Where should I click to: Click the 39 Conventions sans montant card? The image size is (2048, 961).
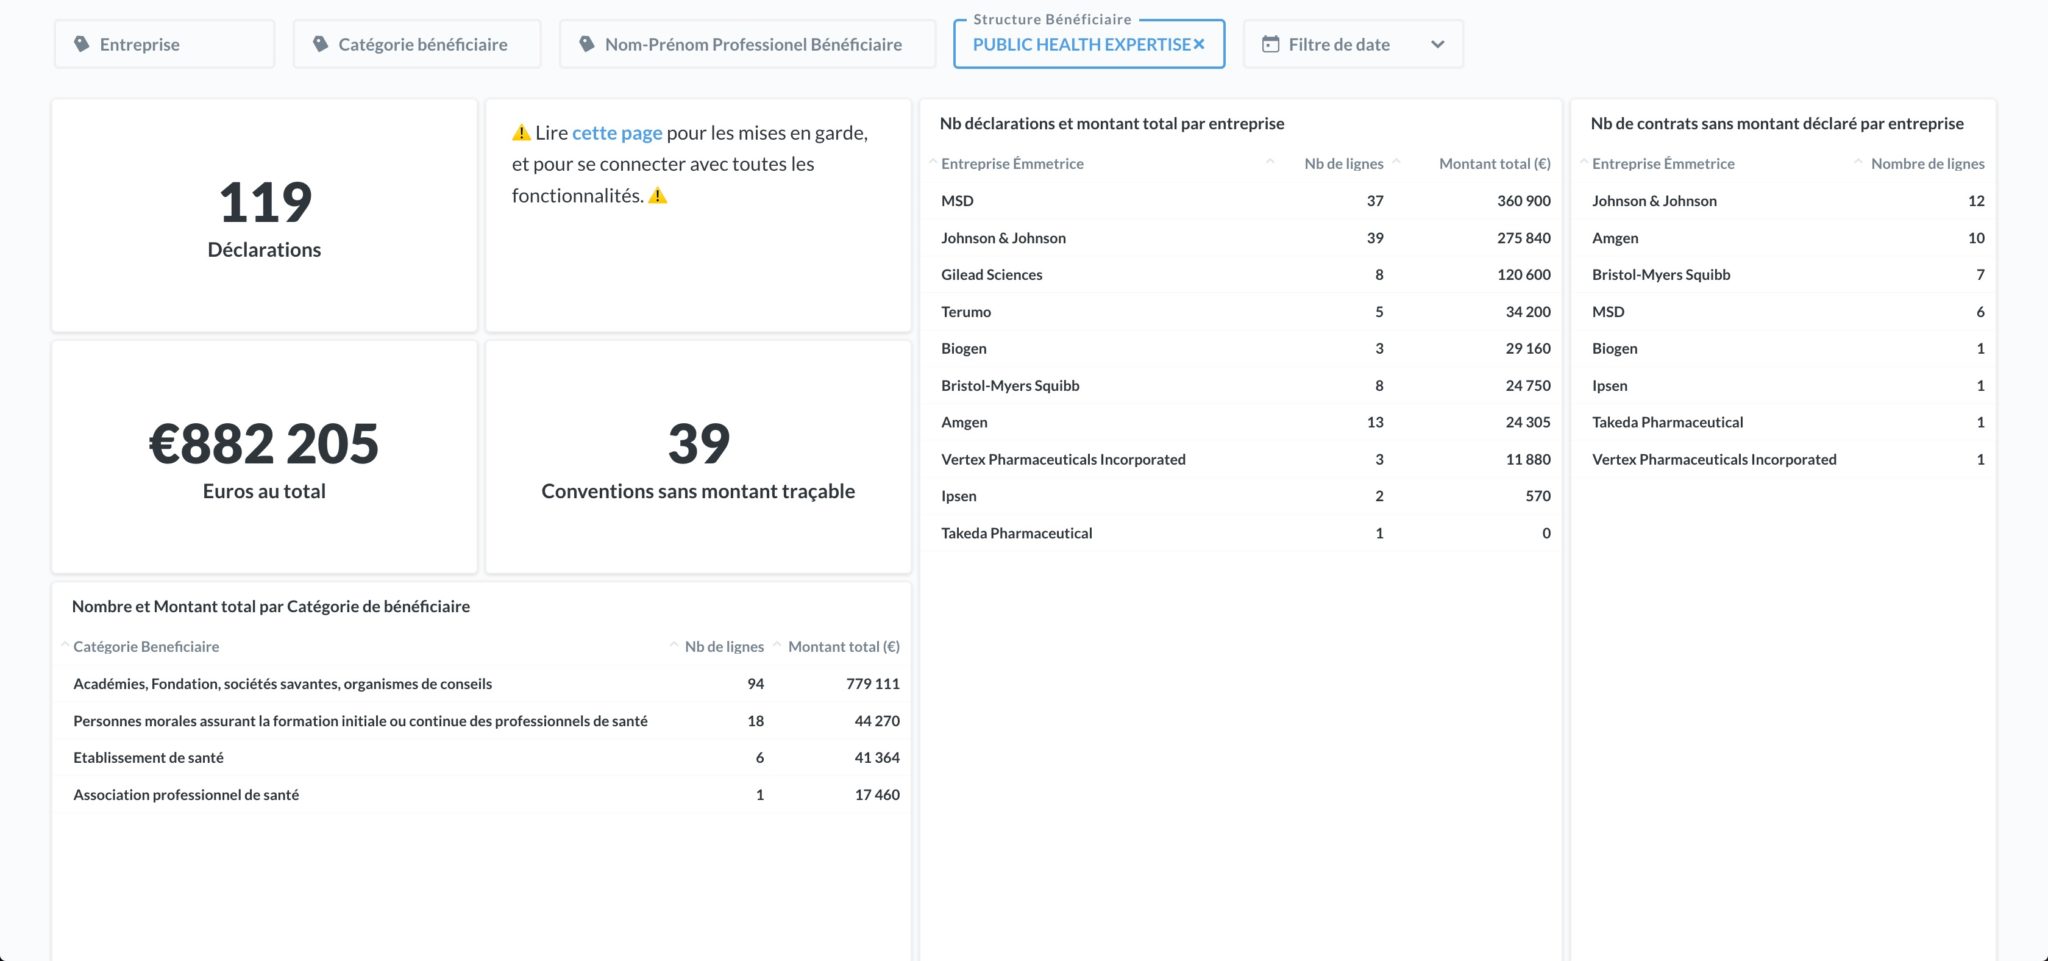(x=698, y=457)
